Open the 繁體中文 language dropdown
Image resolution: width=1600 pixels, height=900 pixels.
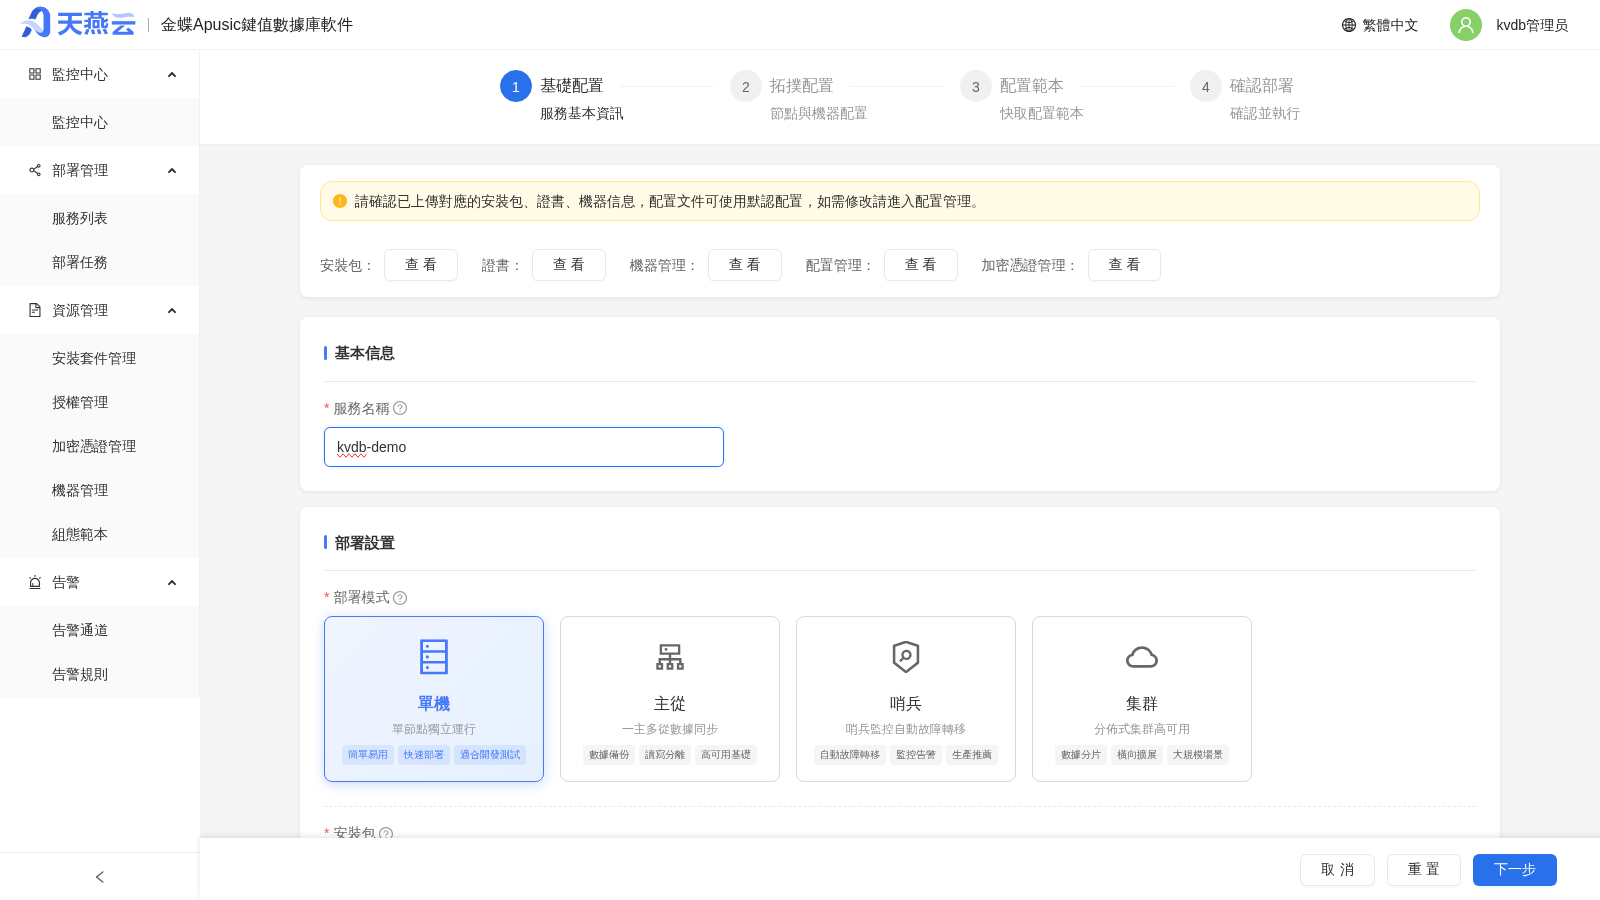pos(1380,25)
